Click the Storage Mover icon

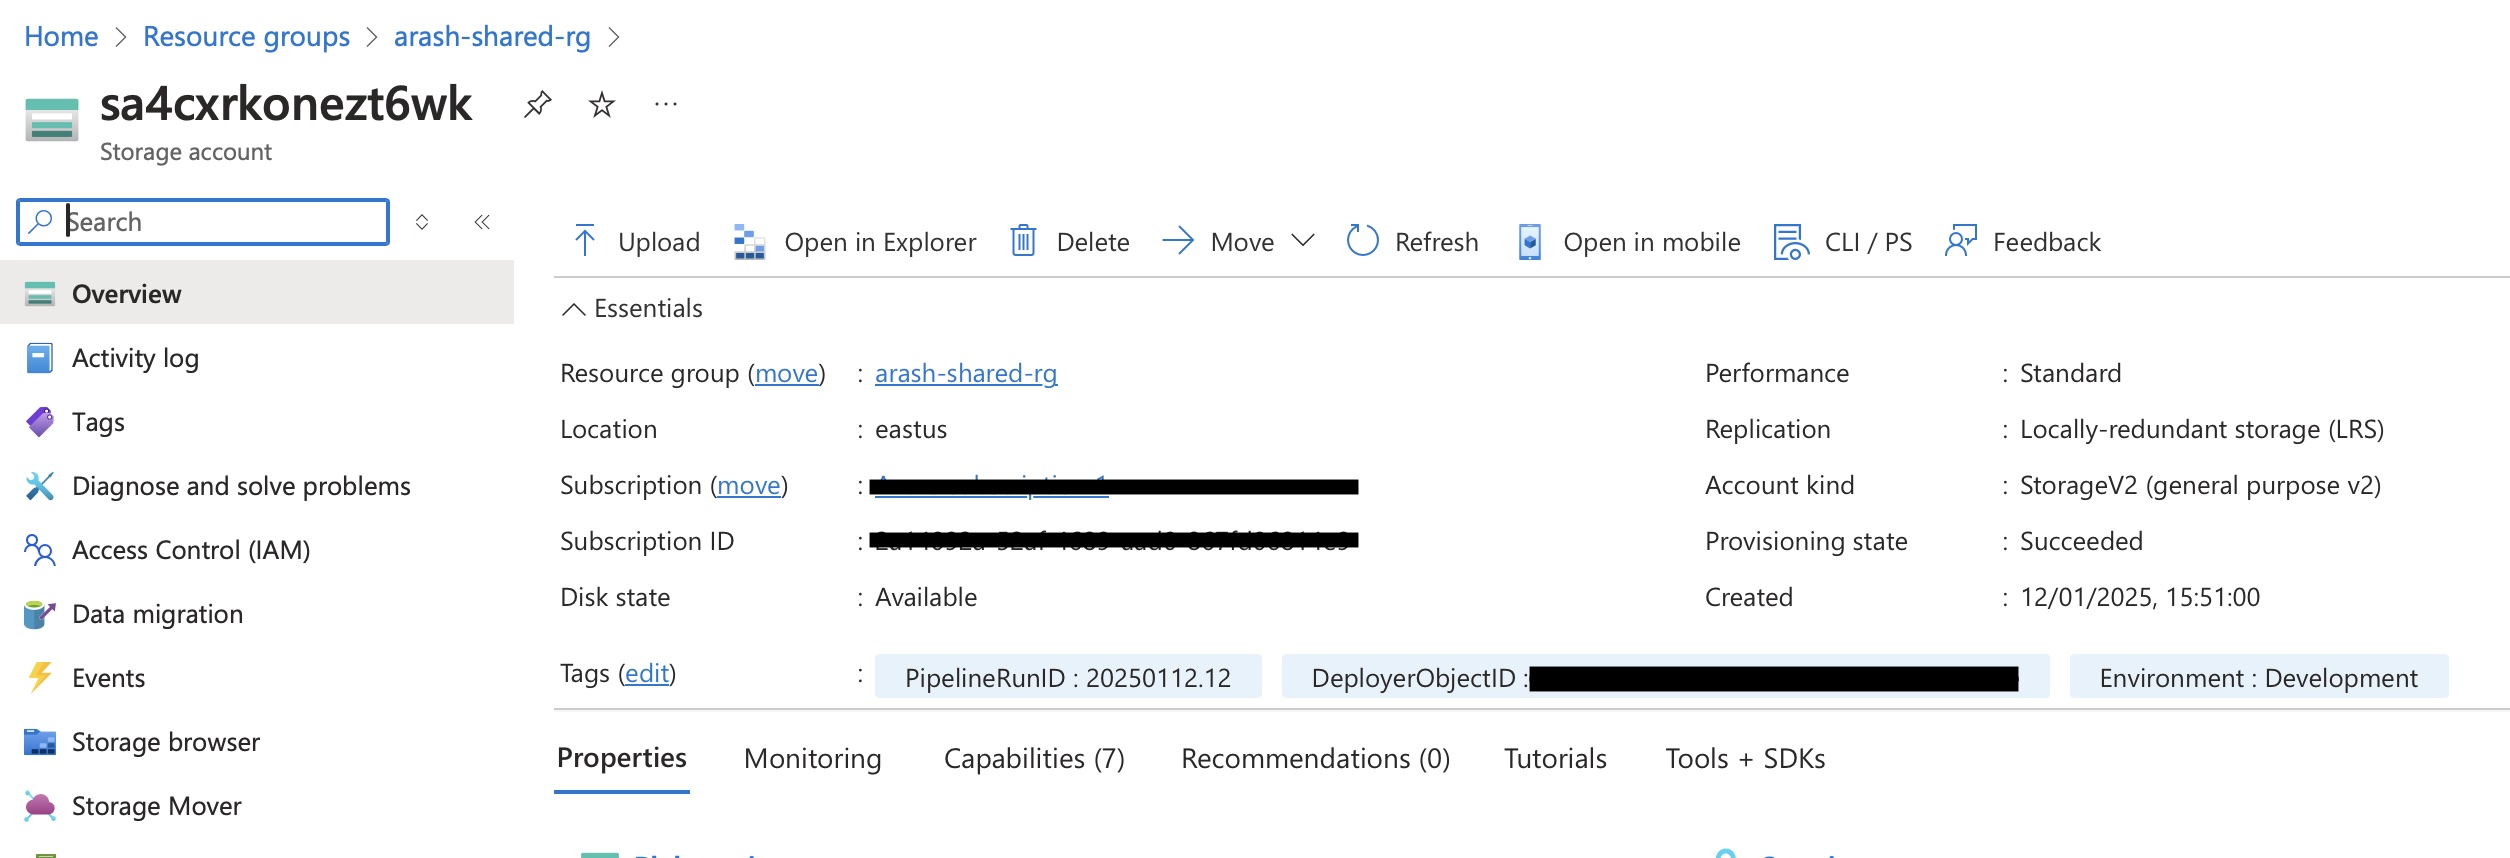(x=39, y=806)
